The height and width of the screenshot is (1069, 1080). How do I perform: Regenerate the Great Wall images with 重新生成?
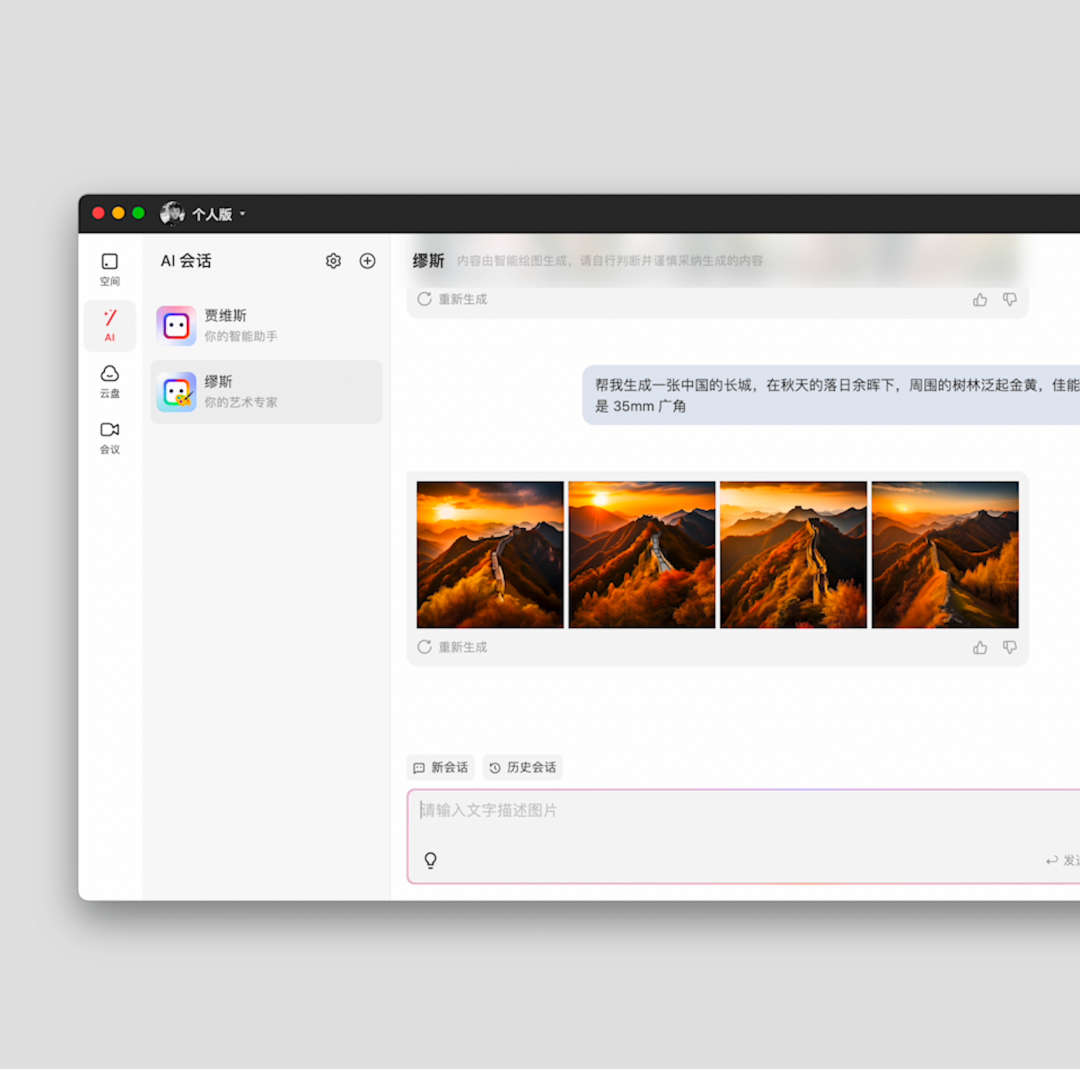pos(452,647)
